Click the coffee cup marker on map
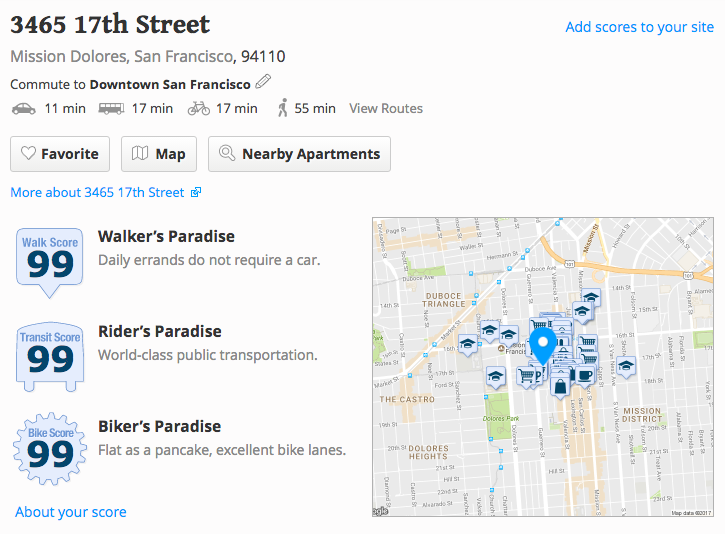 585,376
